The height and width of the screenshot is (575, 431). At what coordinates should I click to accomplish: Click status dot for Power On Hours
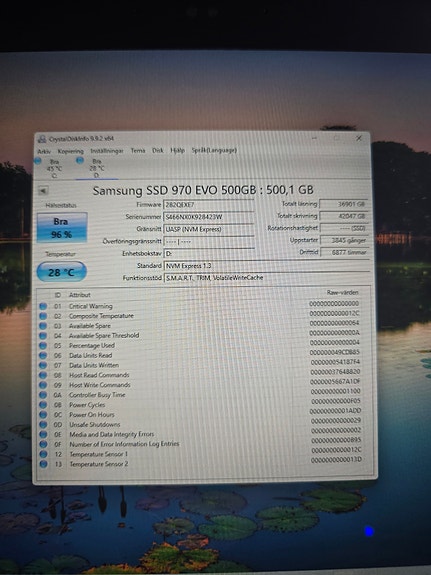[x=43, y=415]
